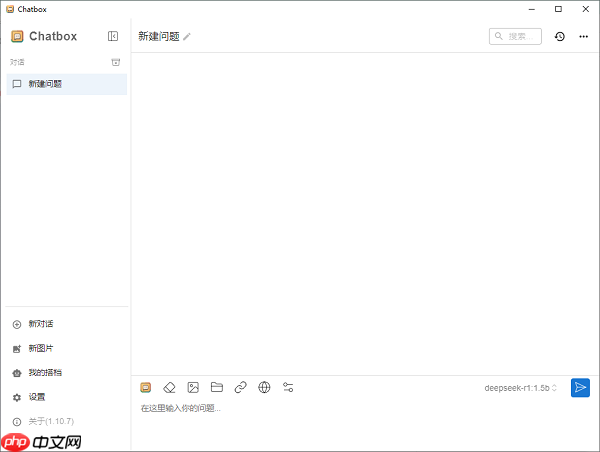Attach an image with the picture icon
This screenshot has width=600, height=452.
tap(193, 388)
